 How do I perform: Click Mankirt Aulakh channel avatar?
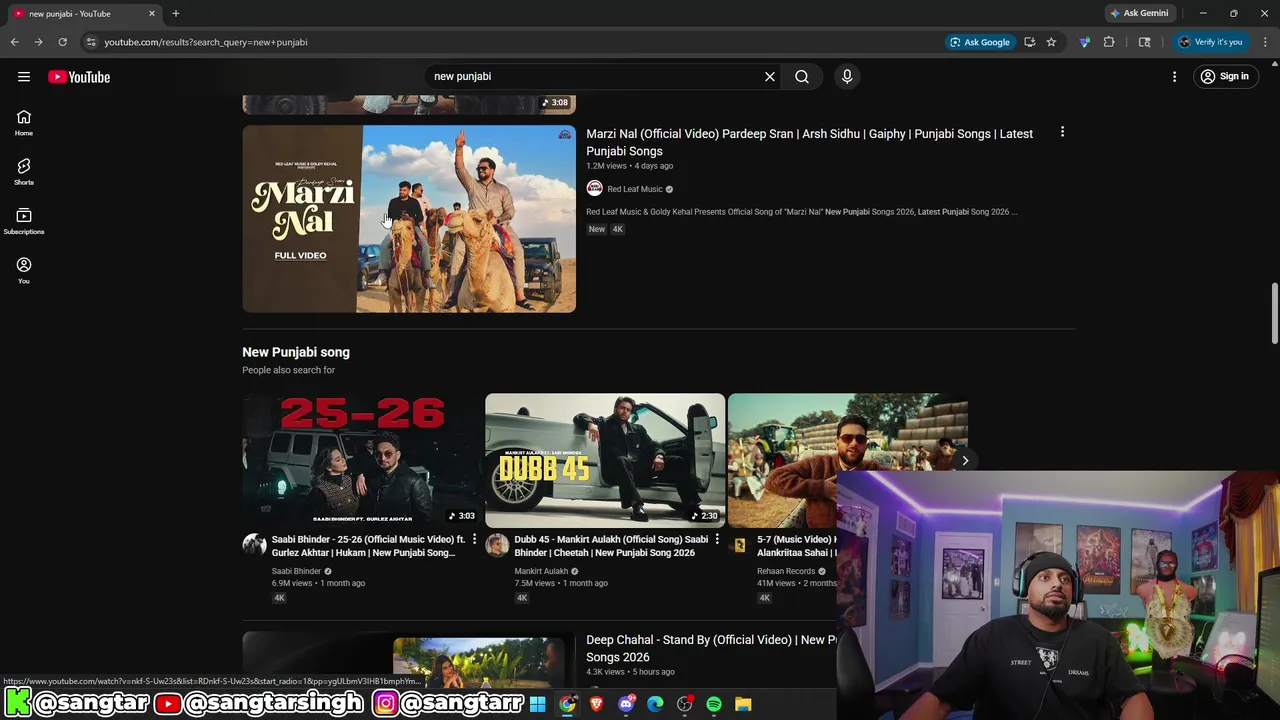pyautogui.click(x=497, y=545)
